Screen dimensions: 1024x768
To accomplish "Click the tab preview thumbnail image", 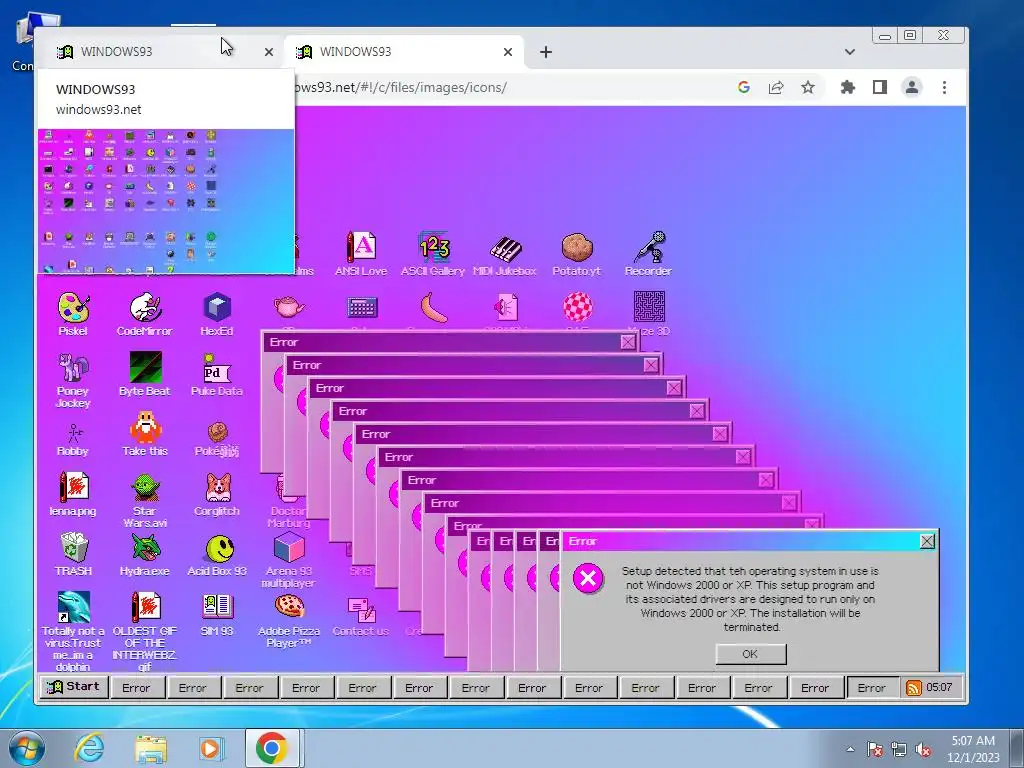I will (166, 201).
